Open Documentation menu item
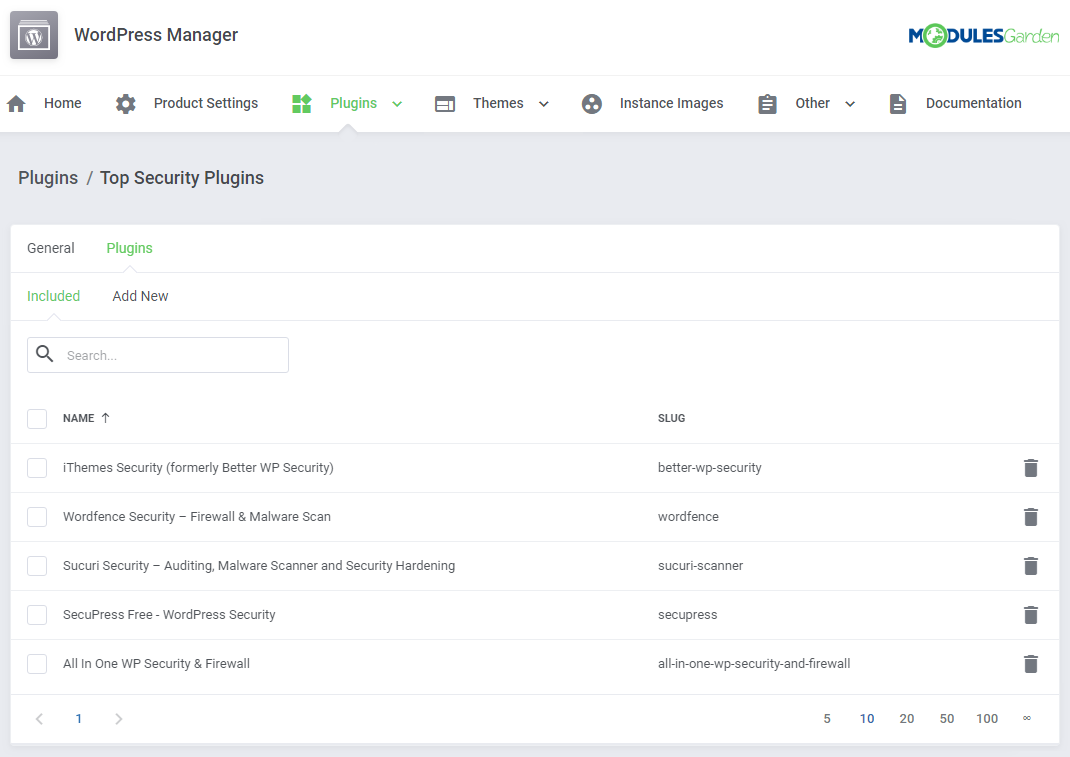The width and height of the screenshot is (1070, 757). [974, 103]
